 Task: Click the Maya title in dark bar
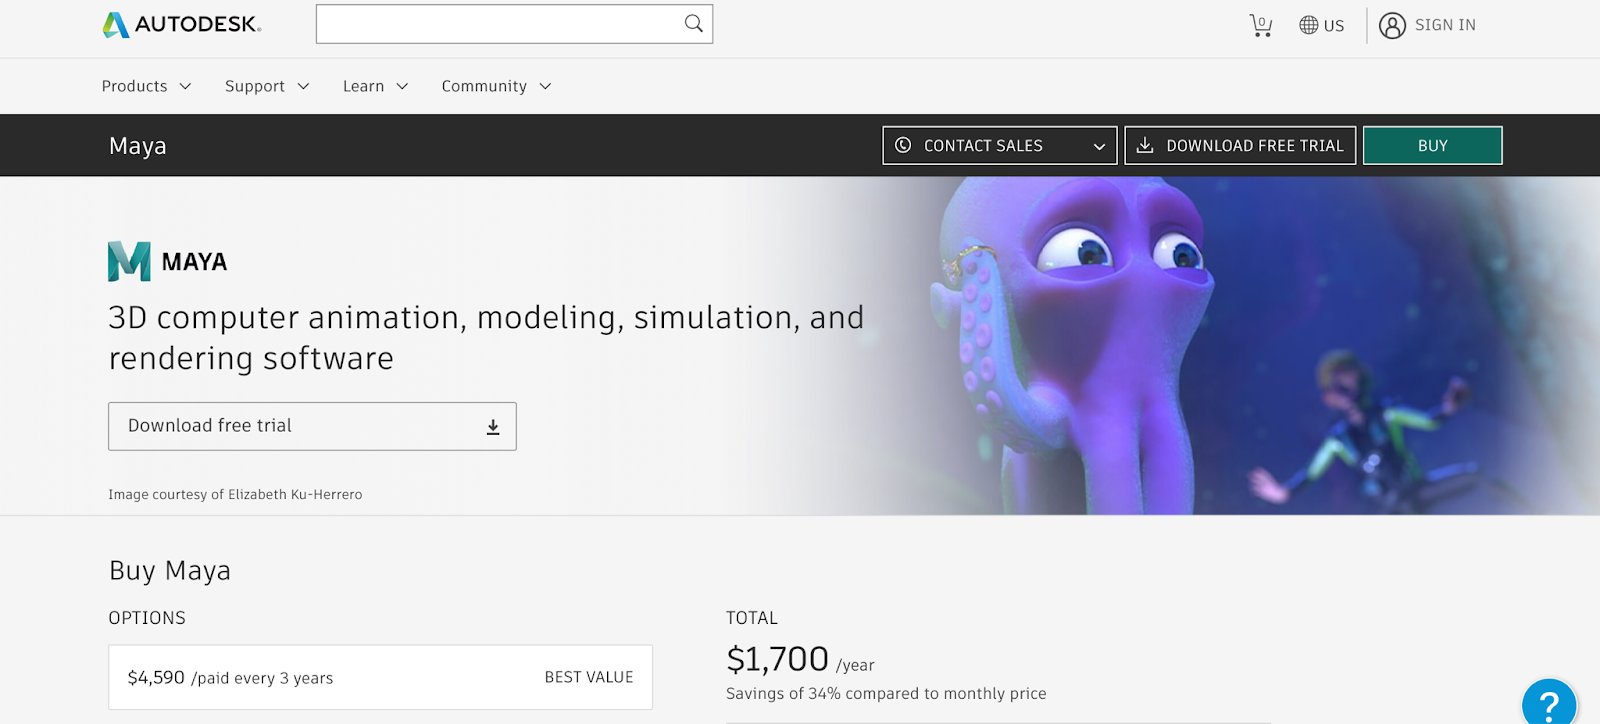[x=138, y=146]
